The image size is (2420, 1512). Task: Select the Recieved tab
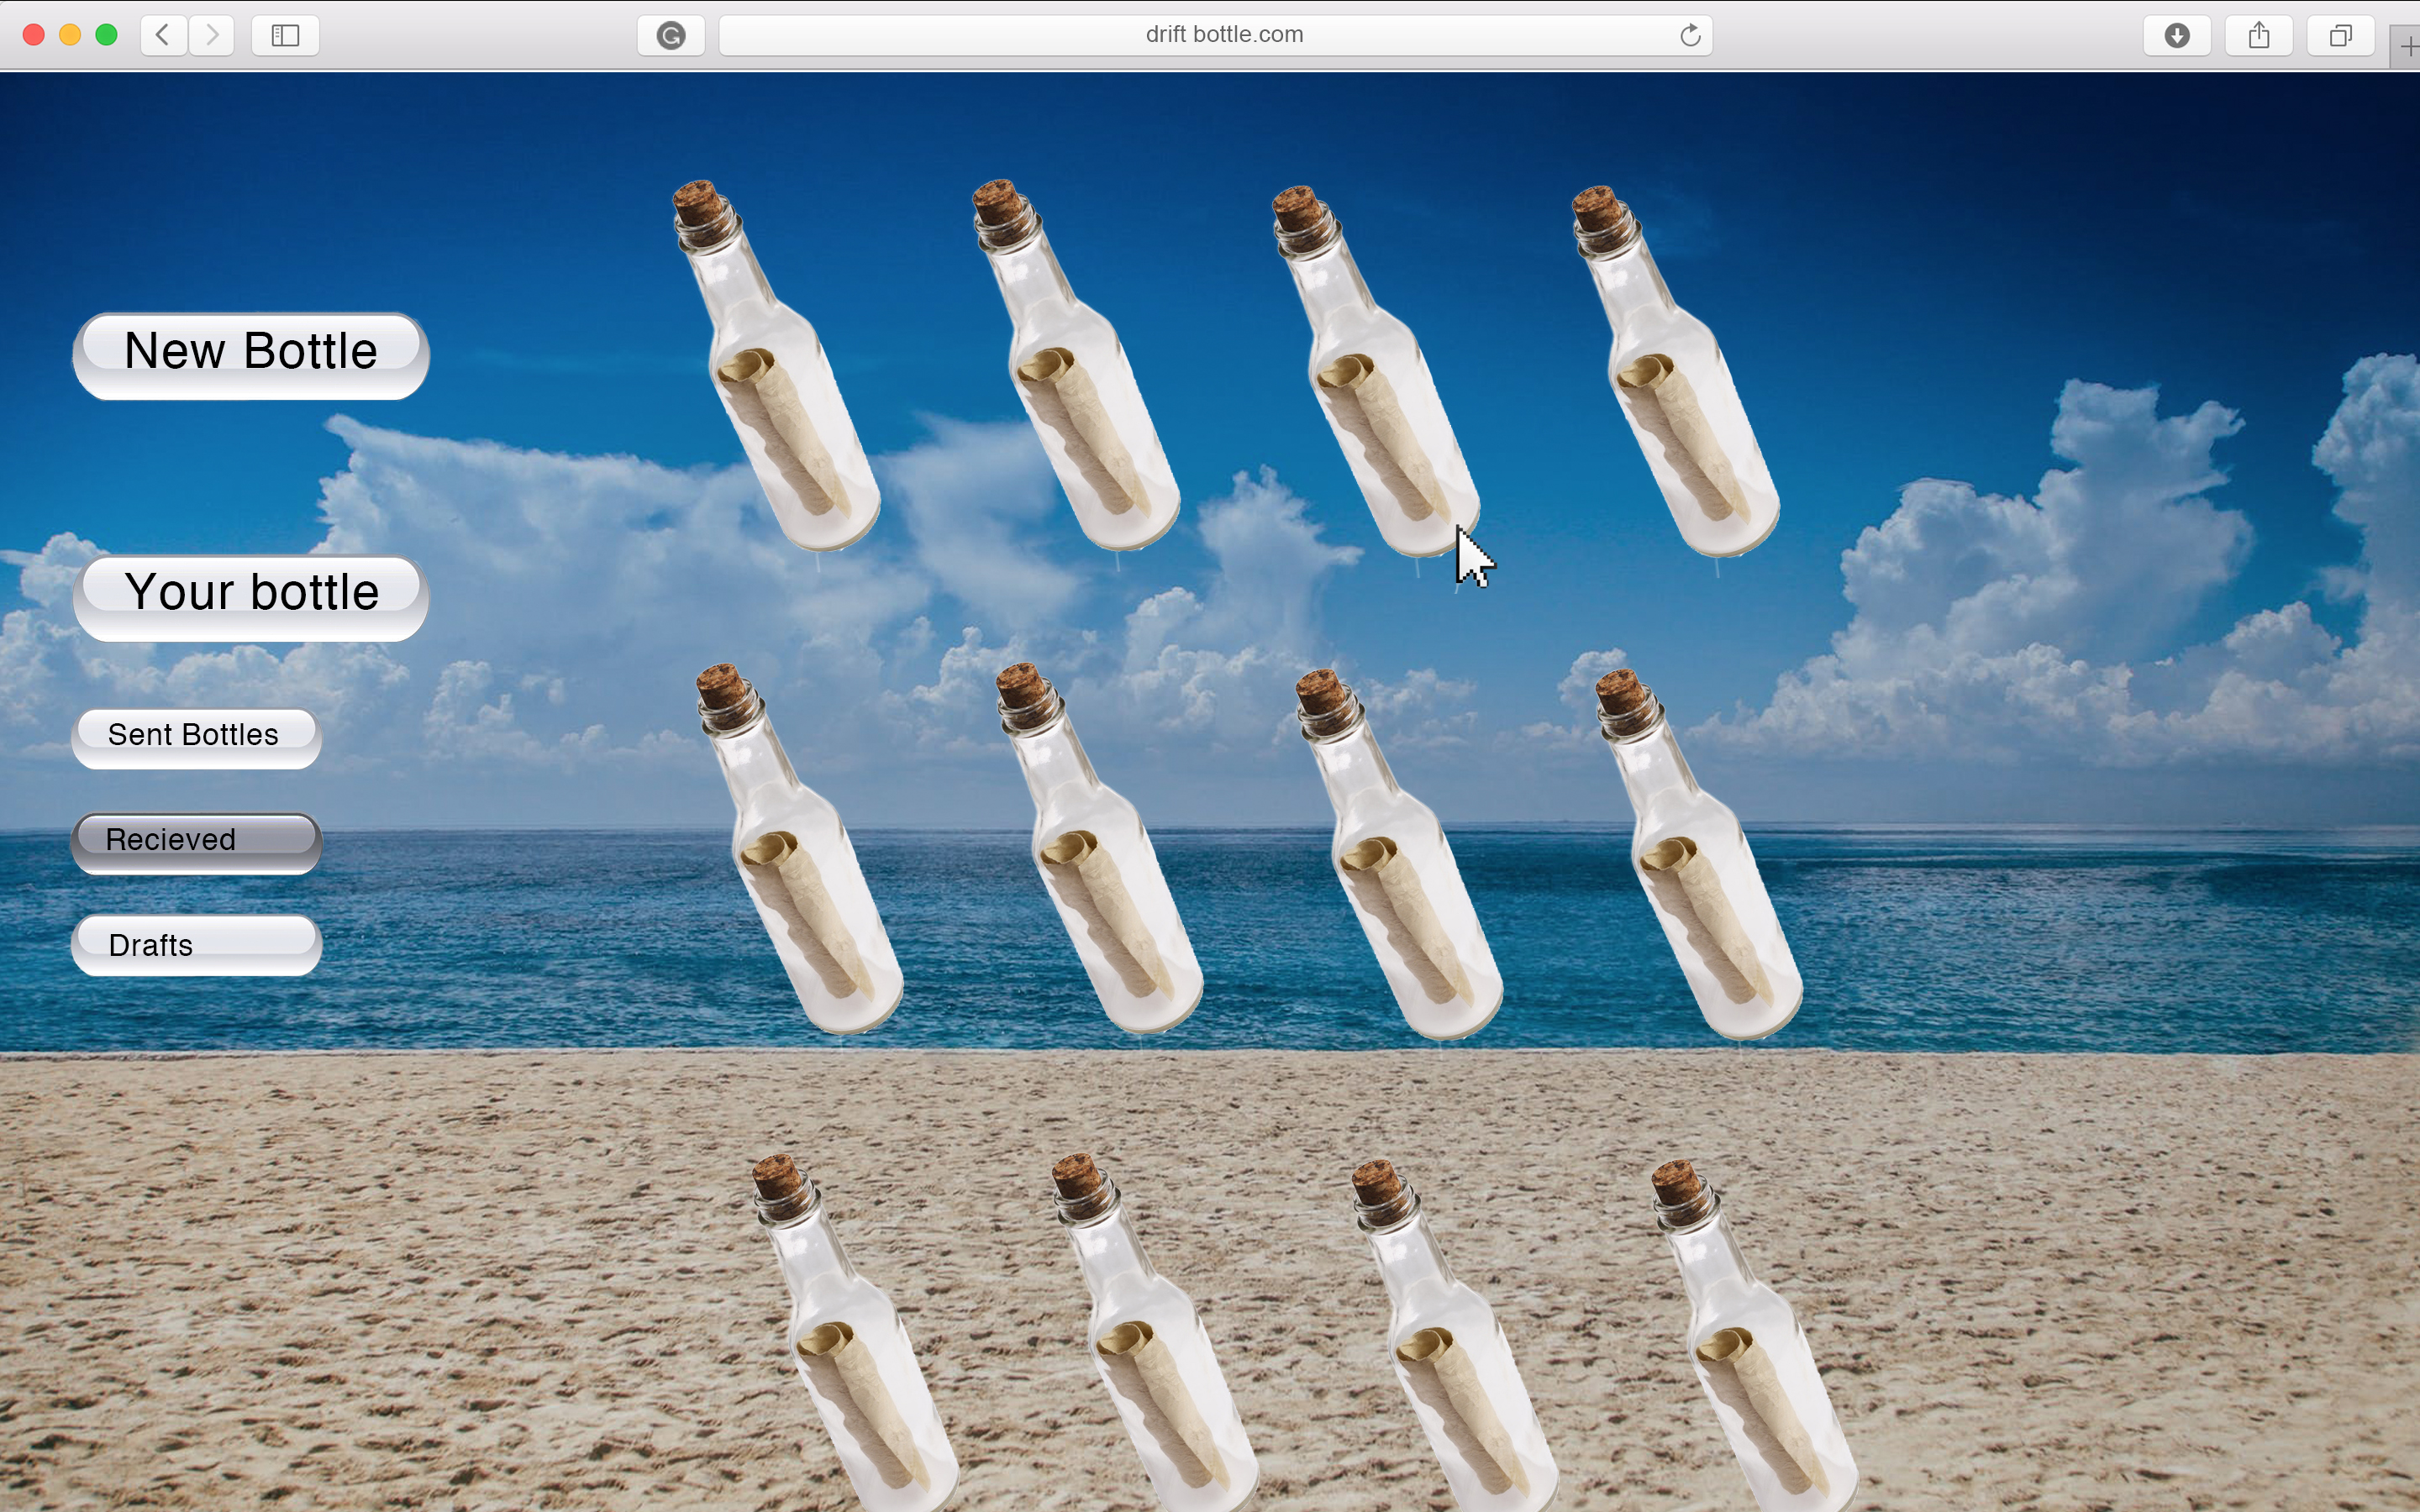(x=196, y=843)
